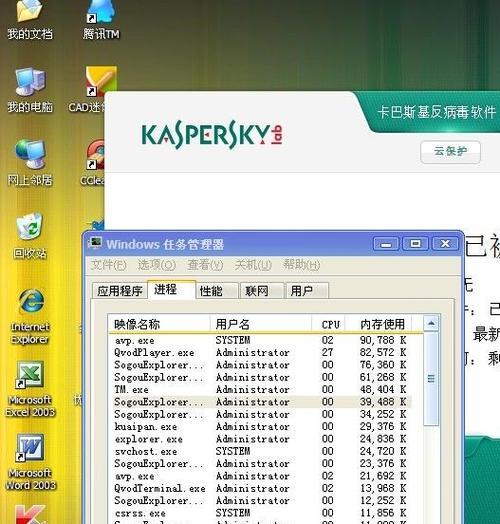
Task: Select the kuaipan.exe process
Action: click(261, 427)
